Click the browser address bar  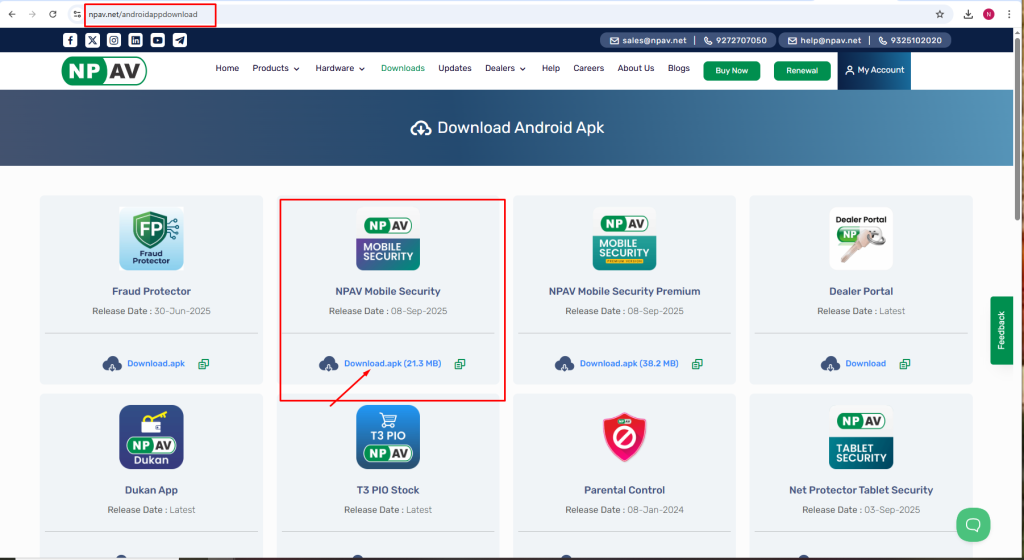500,14
